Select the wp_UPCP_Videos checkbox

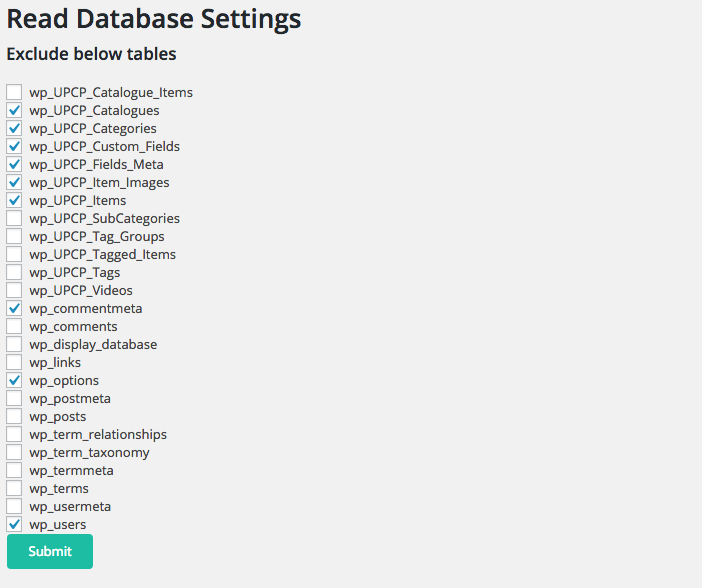coord(14,290)
